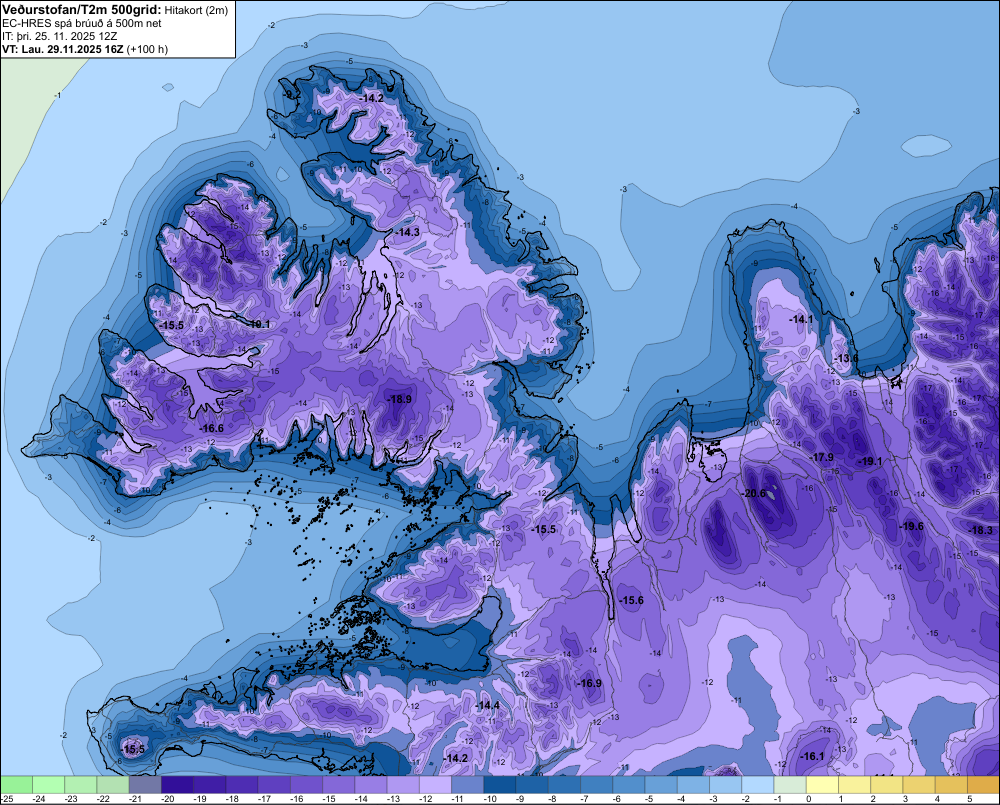
Task: Pick the legend swatch labeled -12
Action: (x=435, y=784)
